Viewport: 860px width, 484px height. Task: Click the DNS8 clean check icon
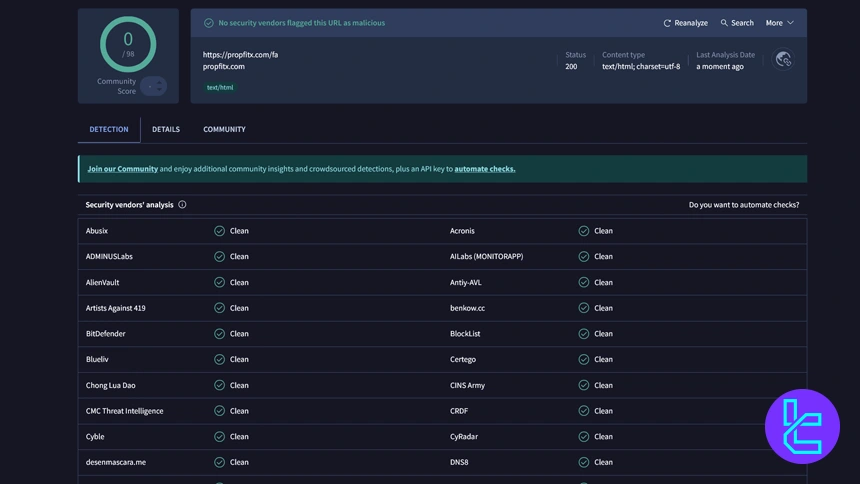[x=584, y=463]
